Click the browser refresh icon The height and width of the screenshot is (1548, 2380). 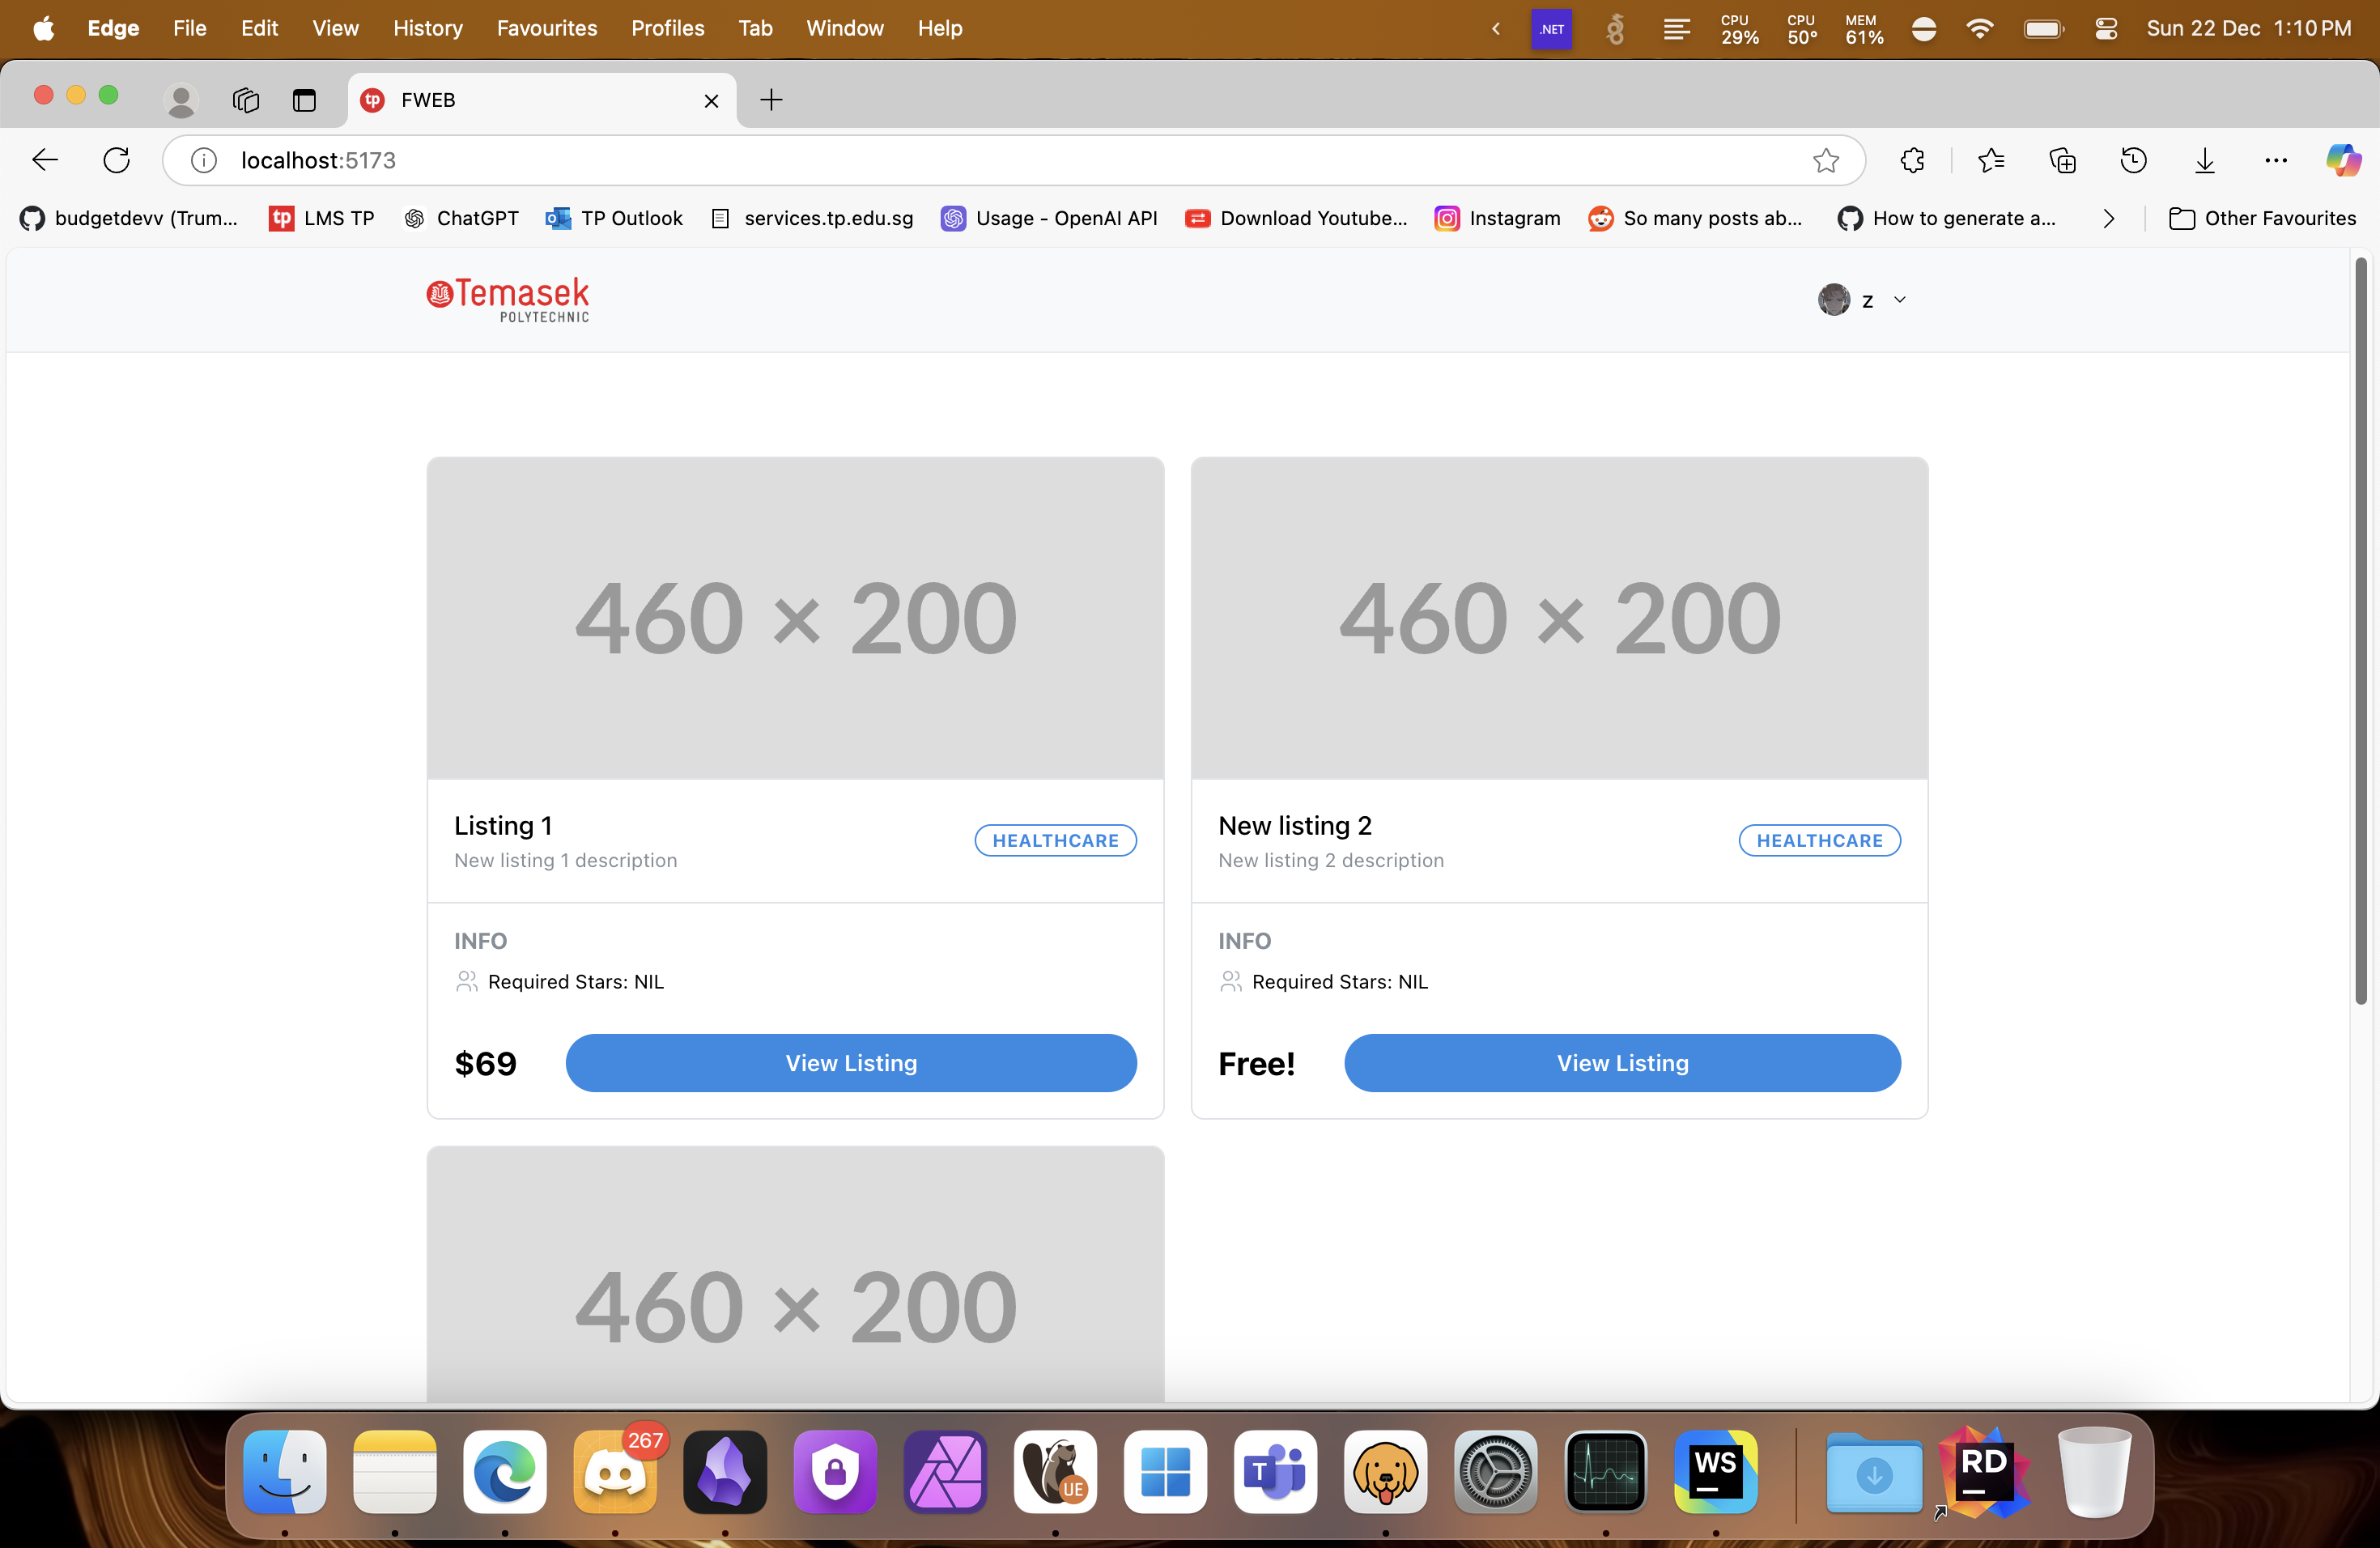pyautogui.click(x=117, y=160)
